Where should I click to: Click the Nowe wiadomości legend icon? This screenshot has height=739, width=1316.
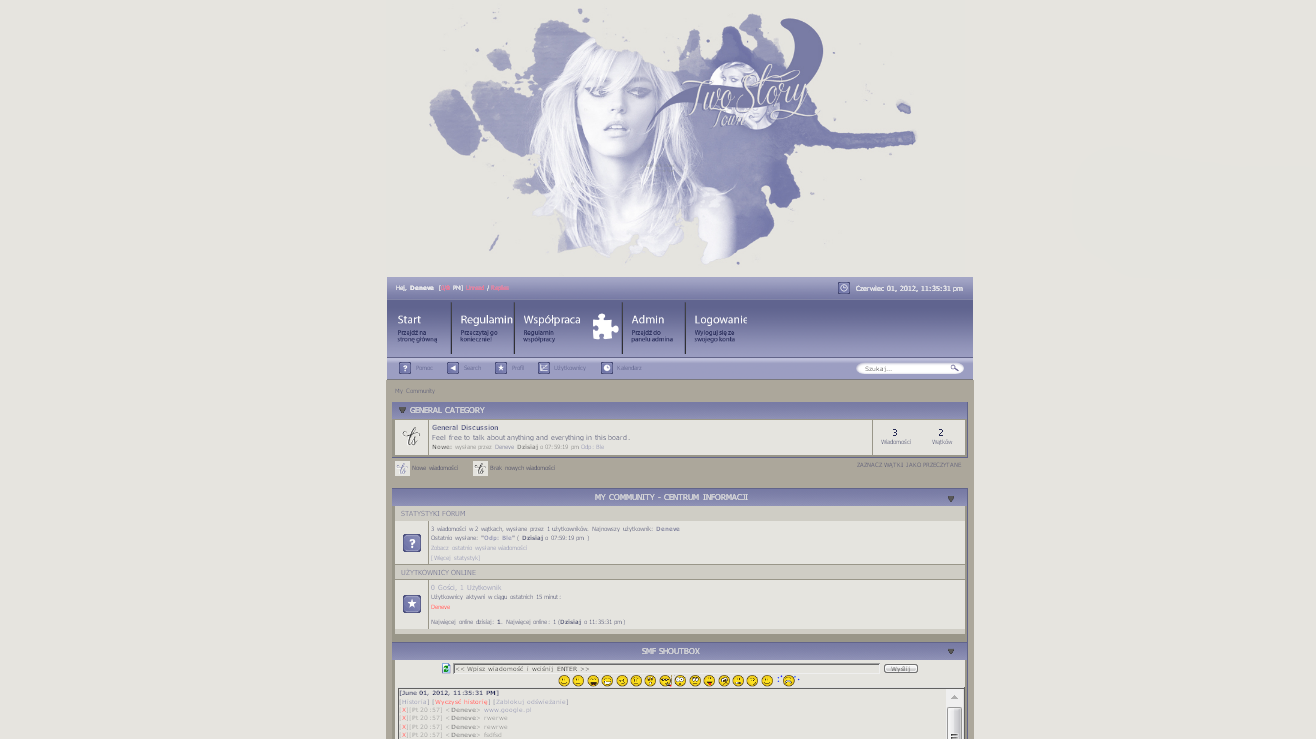(x=402, y=468)
